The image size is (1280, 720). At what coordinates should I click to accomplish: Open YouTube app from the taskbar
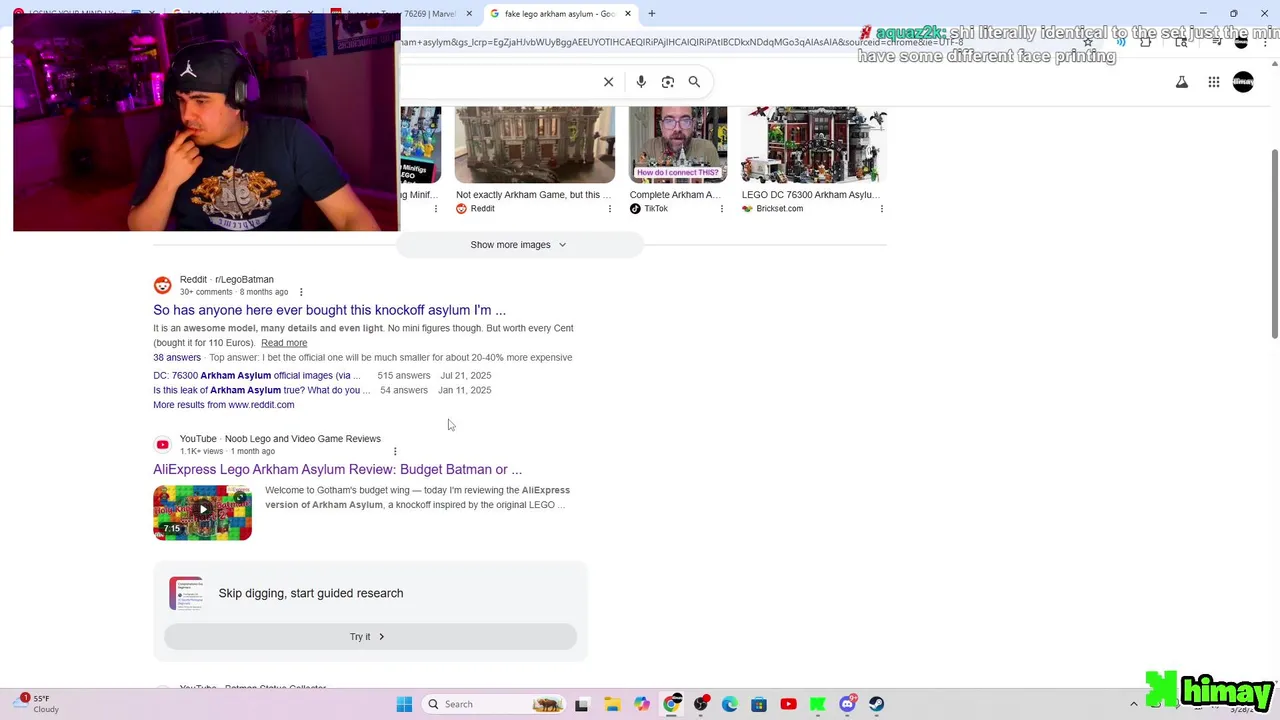point(788,704)
